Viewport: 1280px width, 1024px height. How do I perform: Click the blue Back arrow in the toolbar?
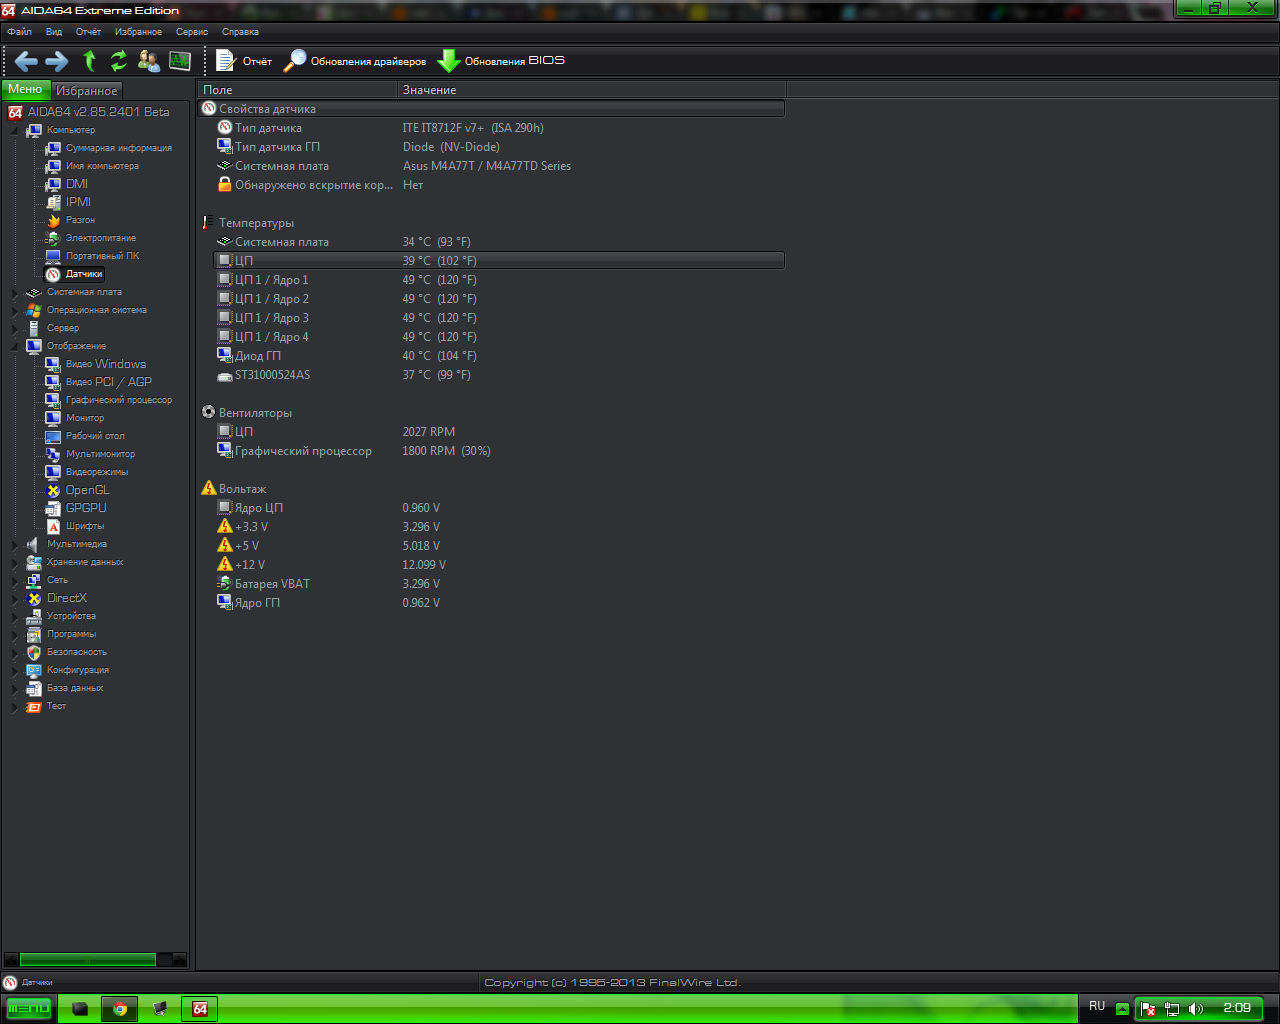pos(26,61)
